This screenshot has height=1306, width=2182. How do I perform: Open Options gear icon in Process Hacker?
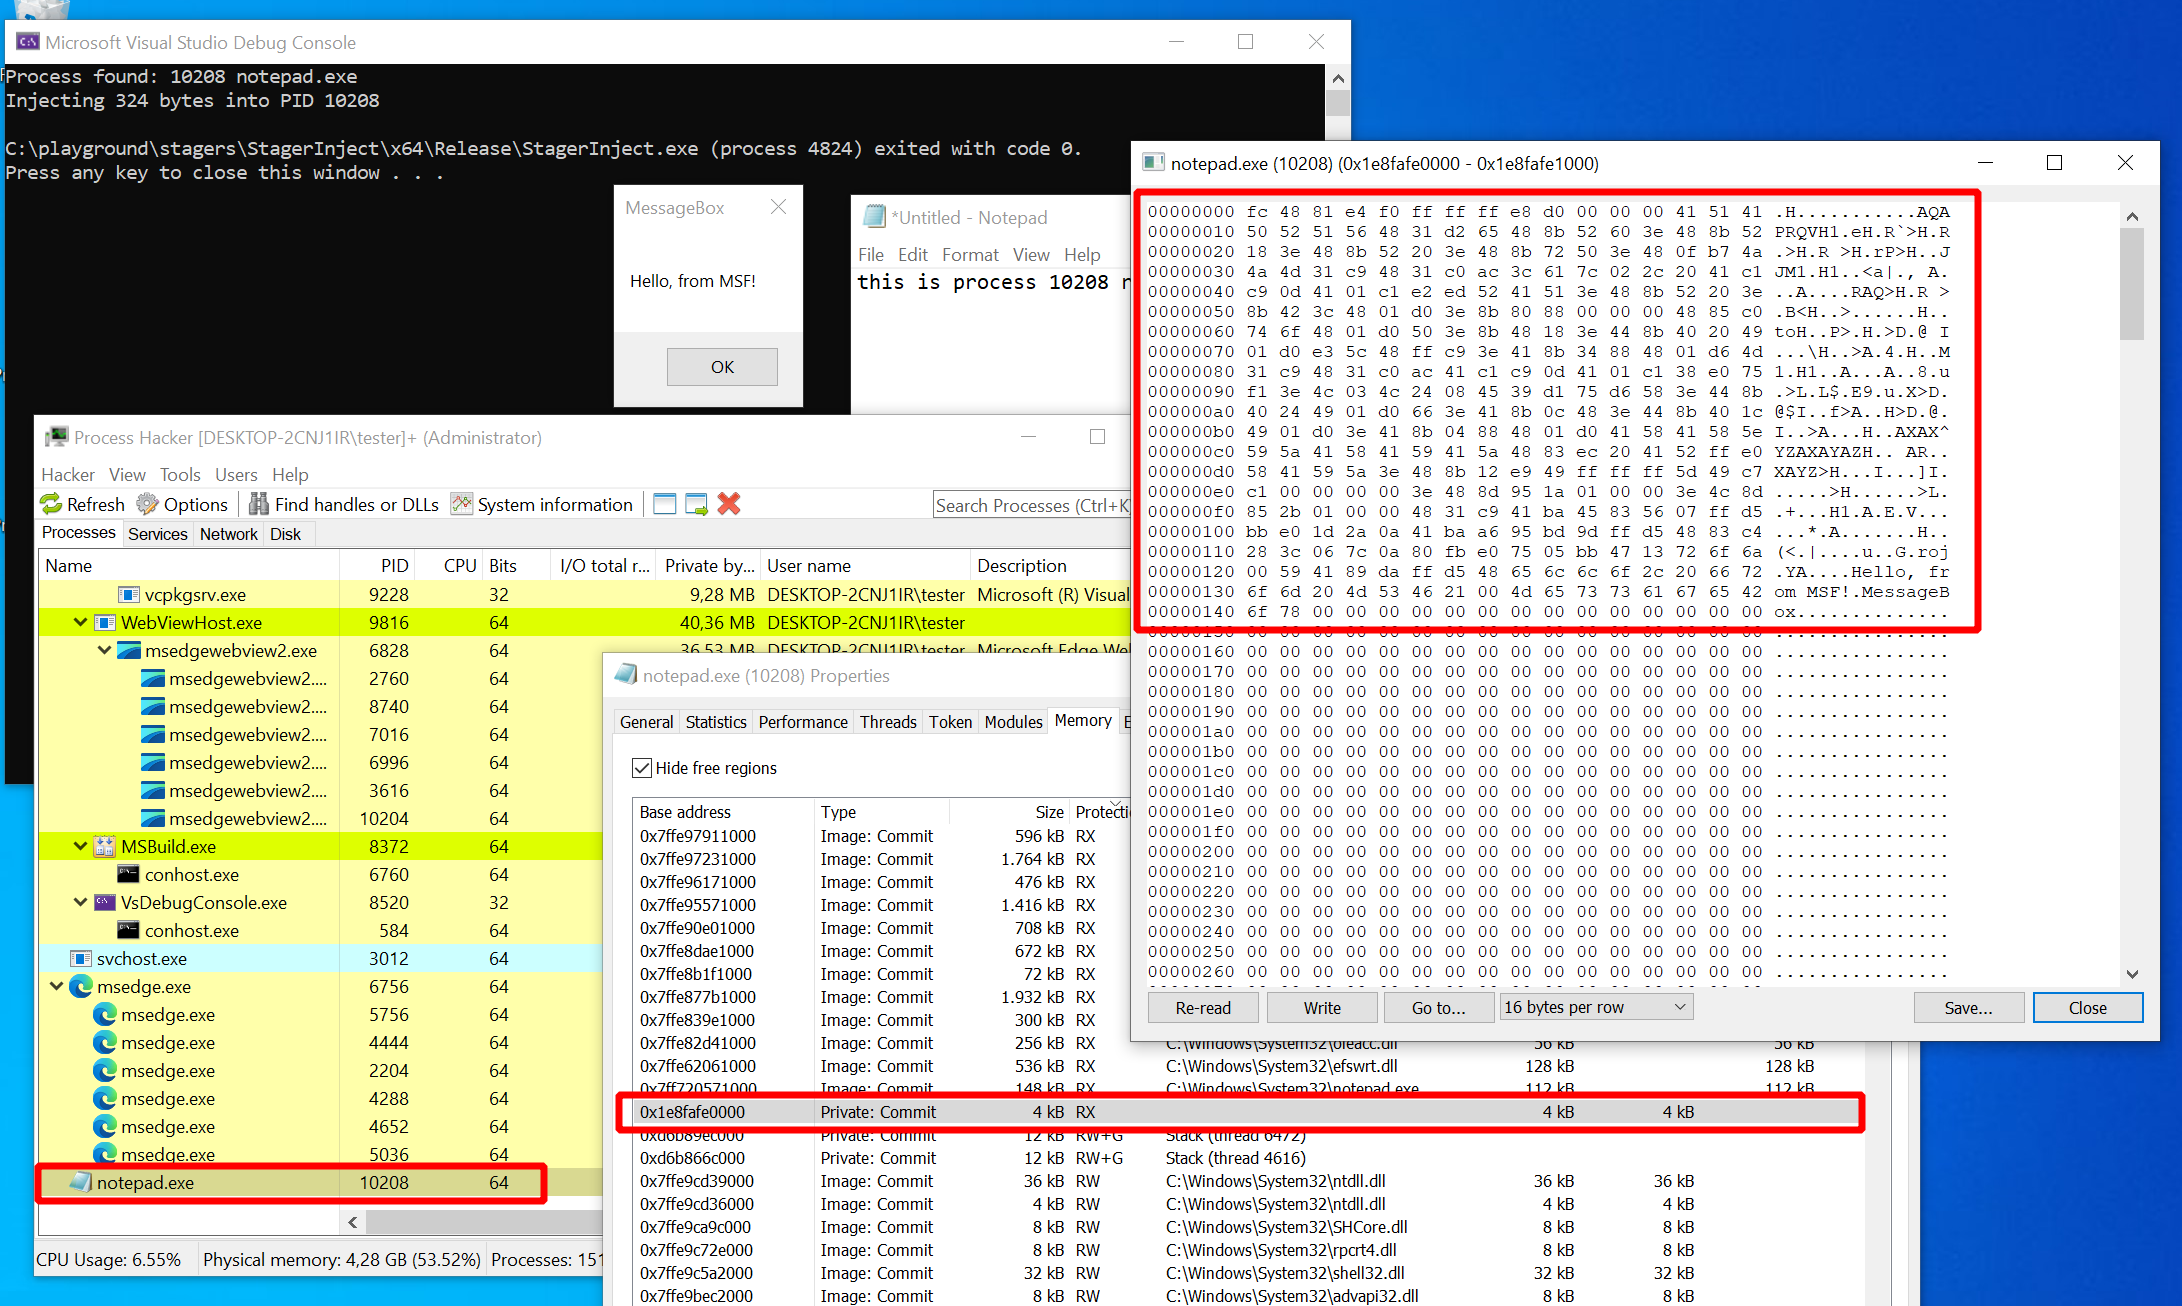(x=147, y=504)
